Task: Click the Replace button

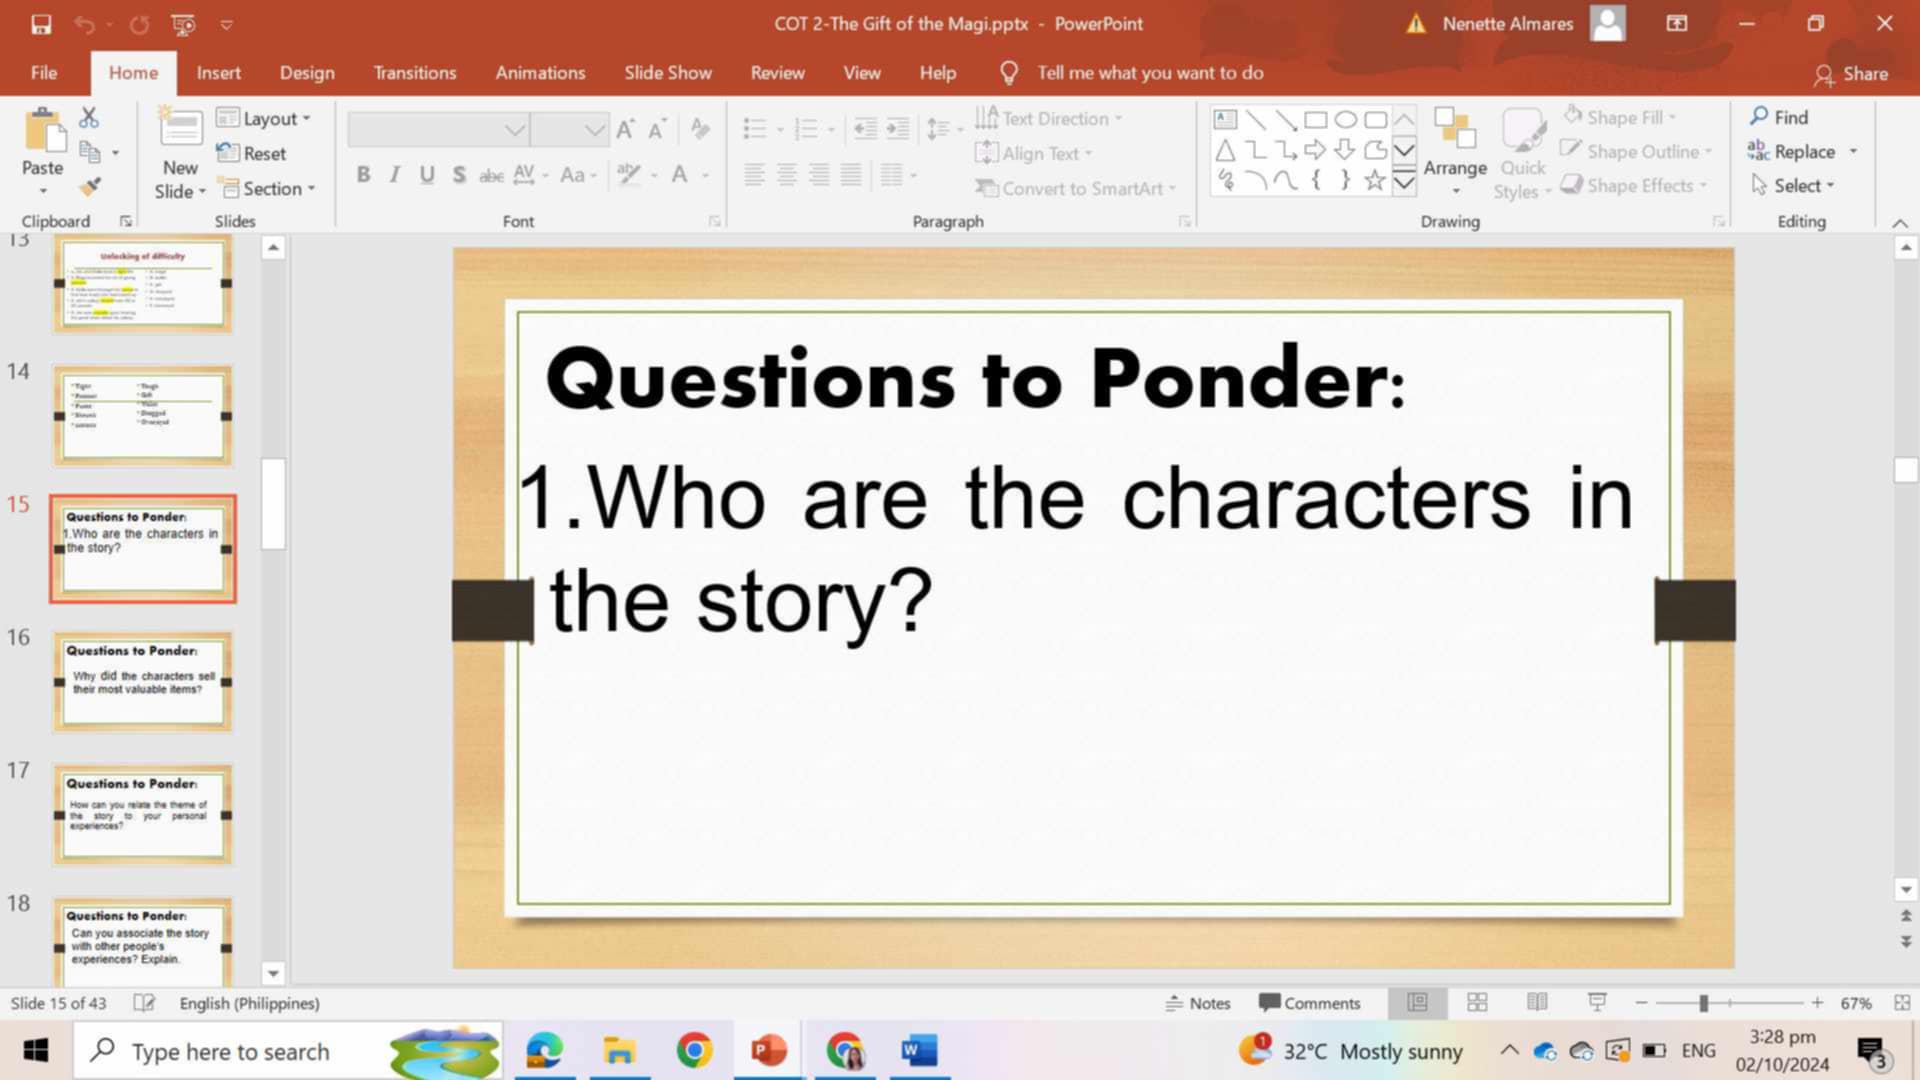Action: pyautogui.click(x=1790, y=151)
